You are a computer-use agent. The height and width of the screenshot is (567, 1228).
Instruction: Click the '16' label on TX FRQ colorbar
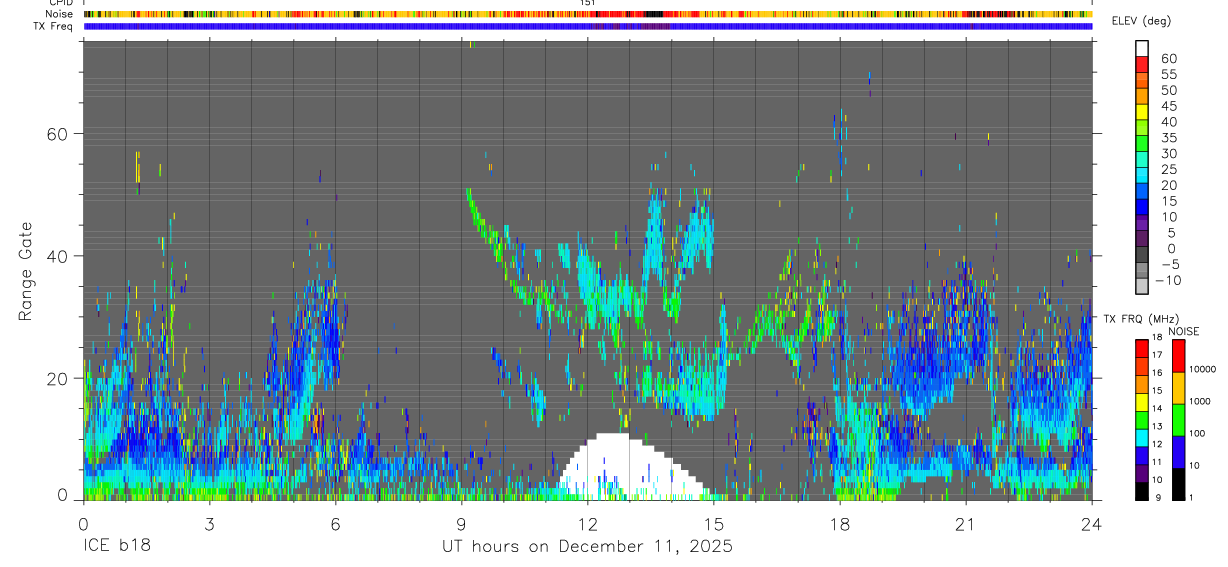pyautogui.click(x=1157, y=373)
